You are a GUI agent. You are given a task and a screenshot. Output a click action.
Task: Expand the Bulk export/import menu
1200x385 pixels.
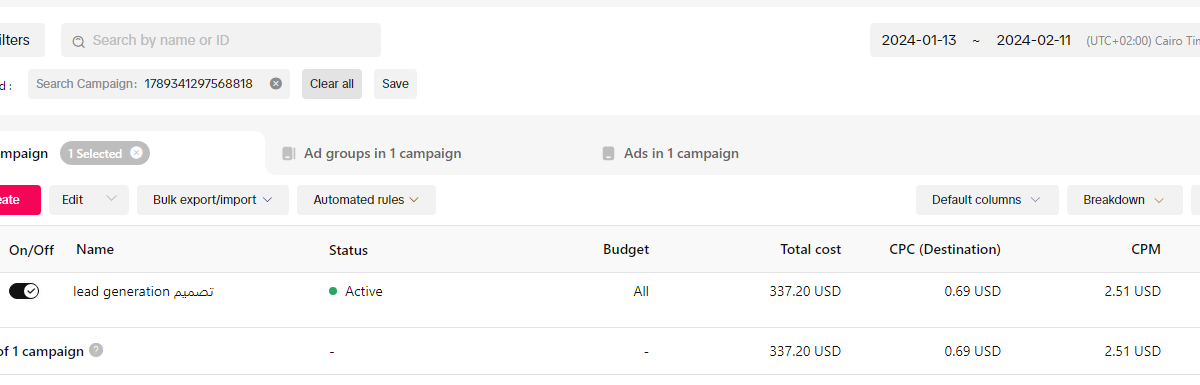tap(213, 200)
